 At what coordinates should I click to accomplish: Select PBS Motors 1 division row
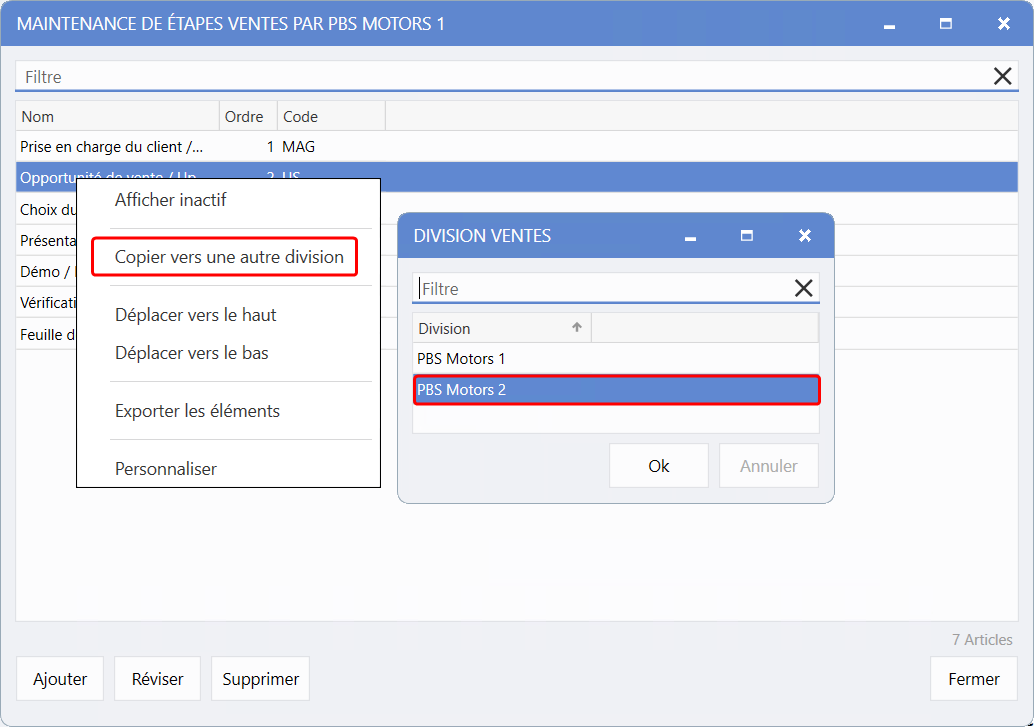[615, 358]
